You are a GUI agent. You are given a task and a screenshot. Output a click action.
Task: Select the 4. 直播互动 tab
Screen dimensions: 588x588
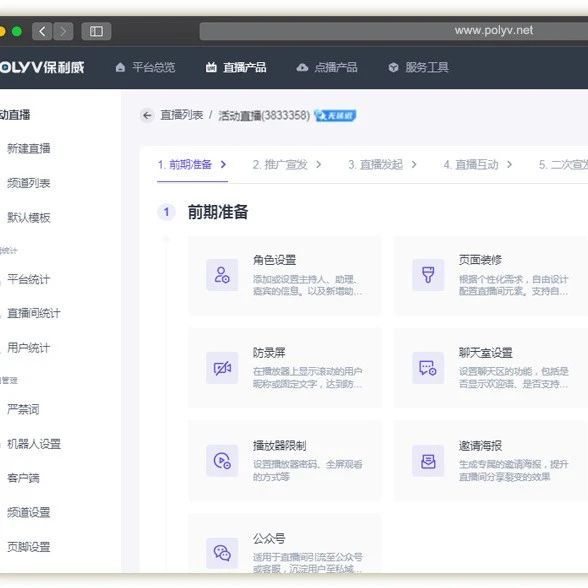471,165
